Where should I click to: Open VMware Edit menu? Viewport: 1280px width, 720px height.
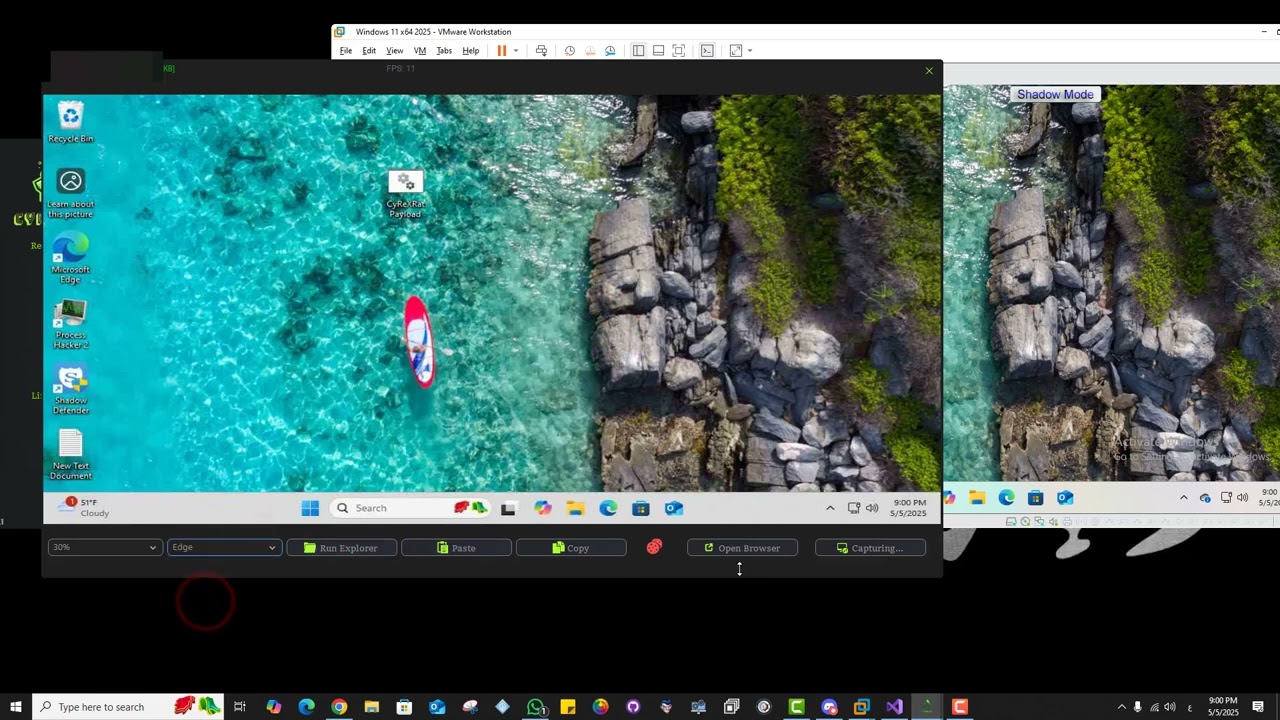pyautogui.click(x=369, y=51)
